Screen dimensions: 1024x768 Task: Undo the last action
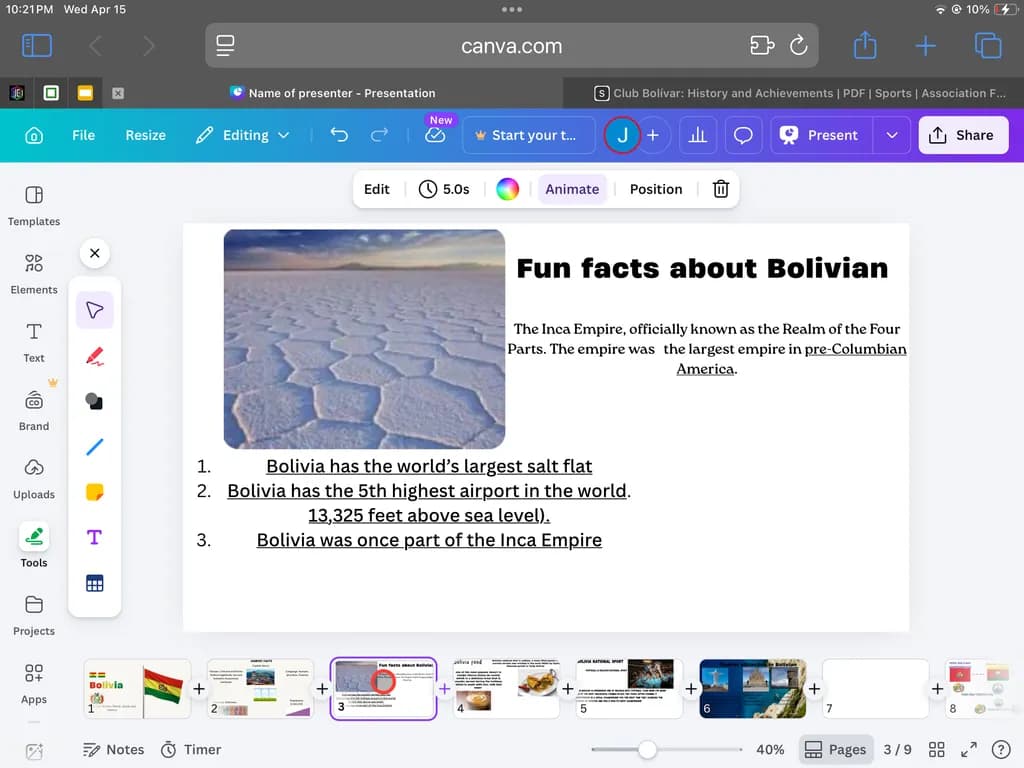click(339, 135)
